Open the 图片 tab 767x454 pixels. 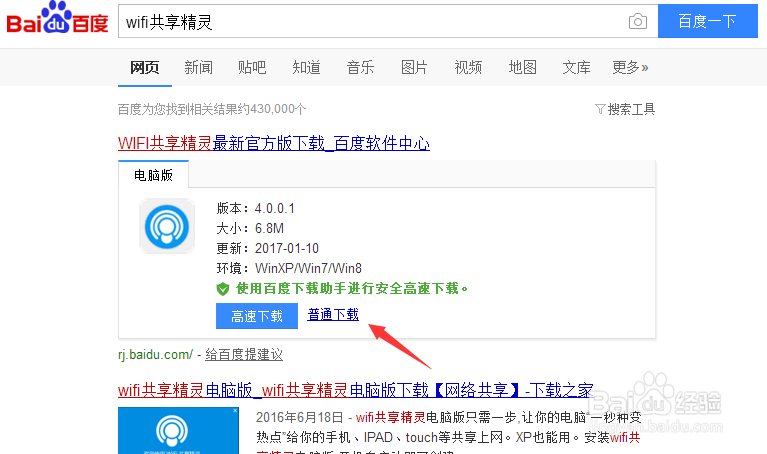414,67
